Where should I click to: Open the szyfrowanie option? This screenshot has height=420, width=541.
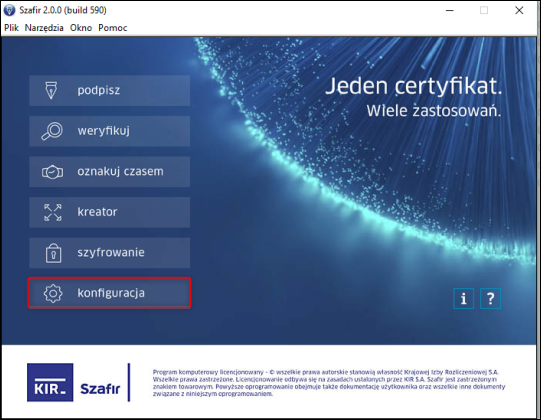point(109,253)
